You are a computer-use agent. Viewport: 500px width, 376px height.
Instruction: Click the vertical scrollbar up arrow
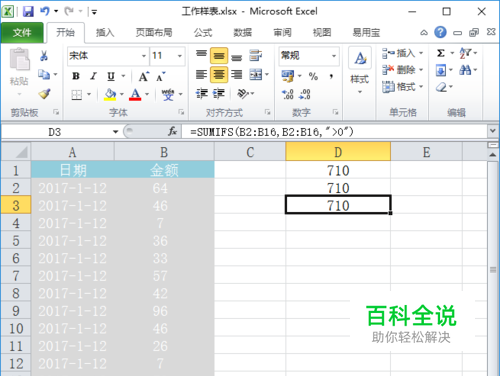(x=493, y=155)
